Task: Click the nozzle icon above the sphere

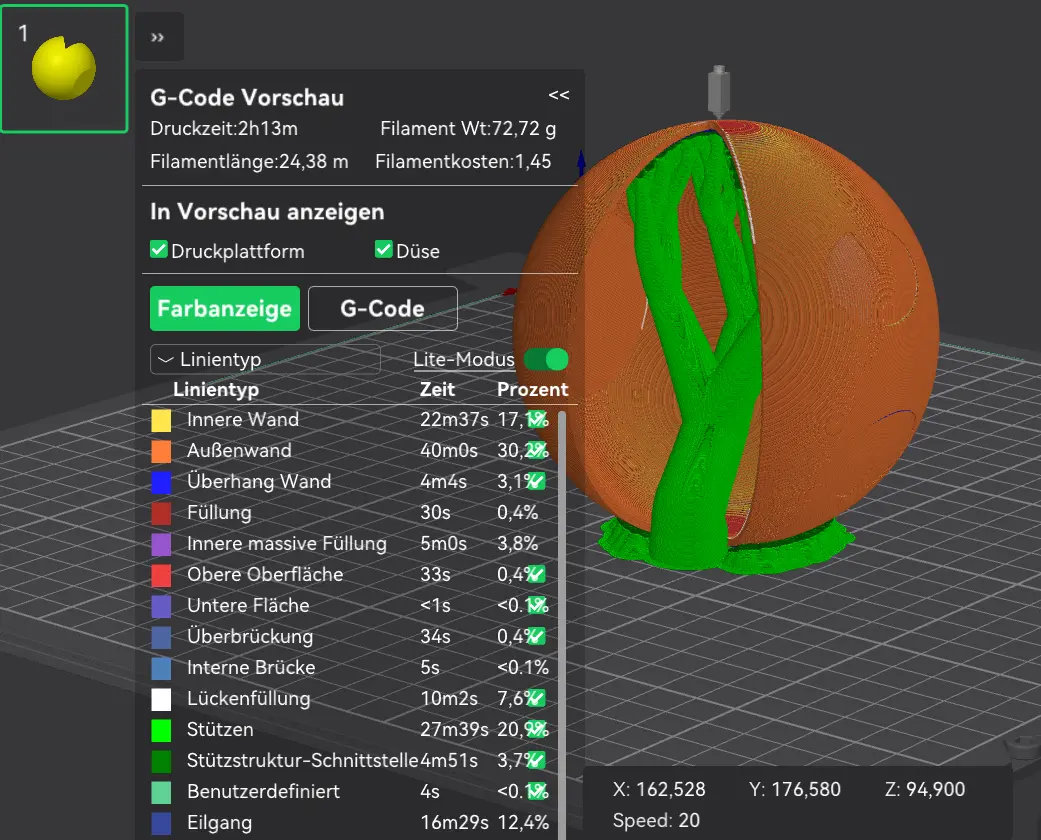Action: click(718, 92)
